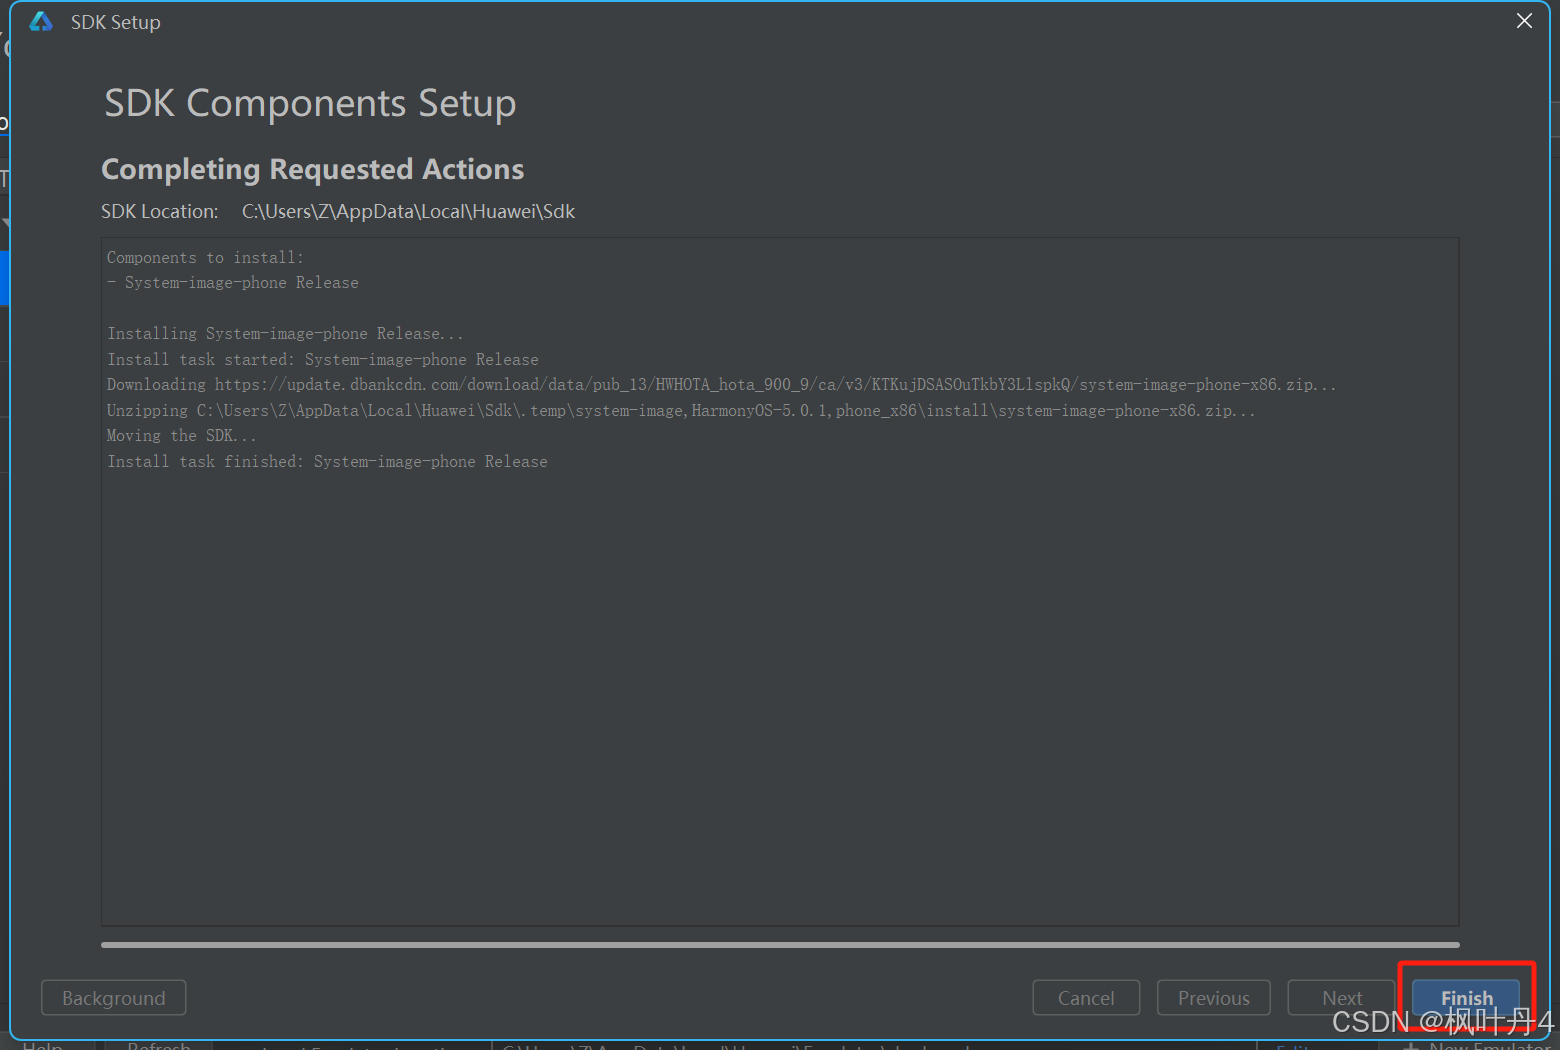Go back with the Previous button
The width and height of the screenshot is (1560, 1050).
(x=1213, y=998)
